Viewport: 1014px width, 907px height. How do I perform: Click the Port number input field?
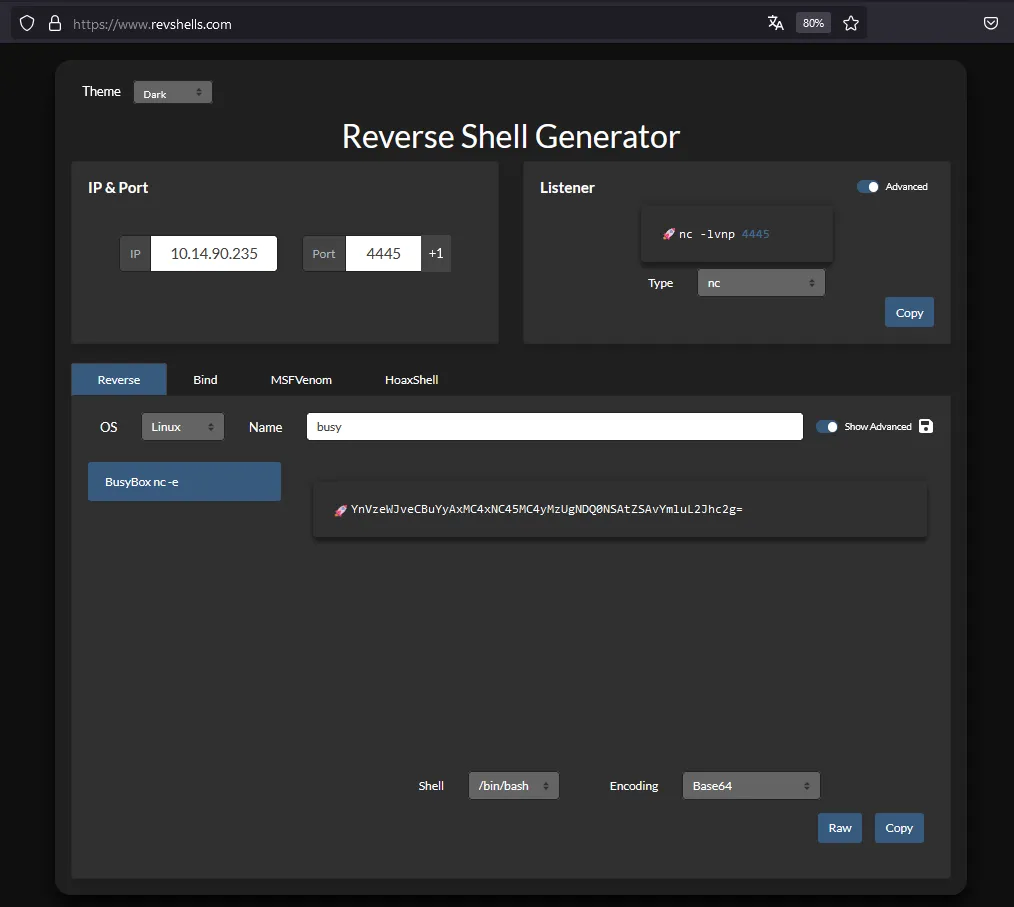pos(383,253)
